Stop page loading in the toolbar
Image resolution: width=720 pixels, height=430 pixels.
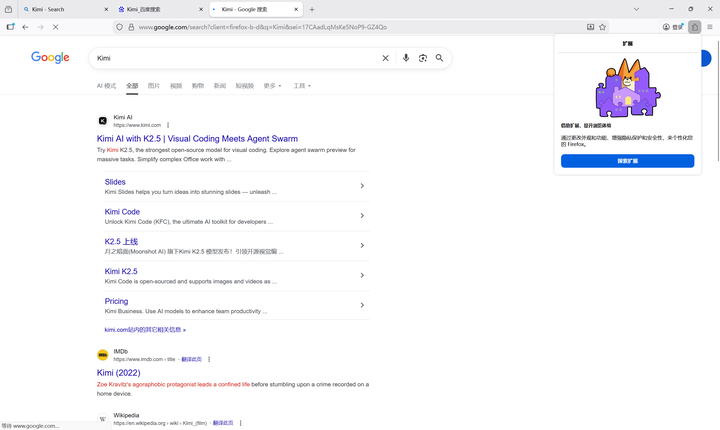click(x=55, y=27)
